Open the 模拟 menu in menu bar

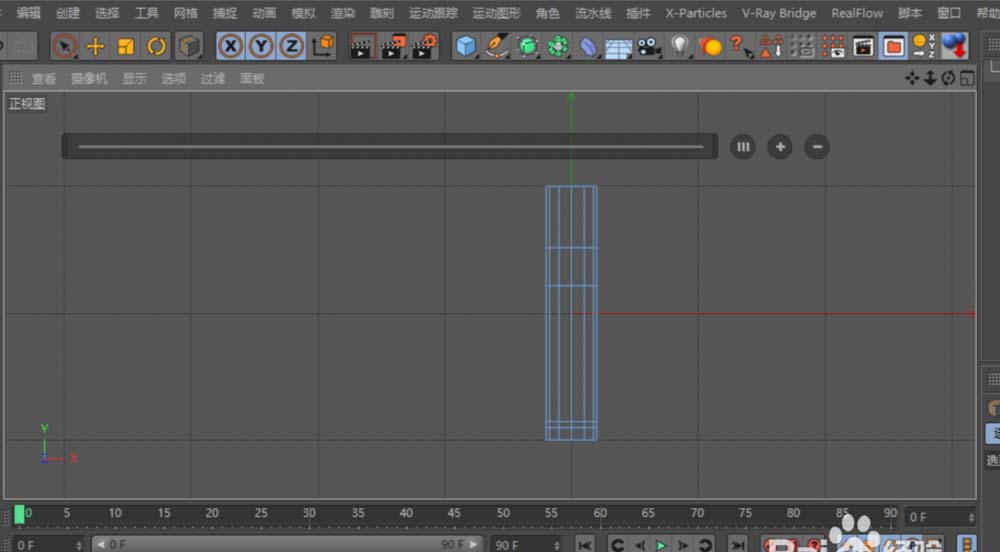click(303, 13)
